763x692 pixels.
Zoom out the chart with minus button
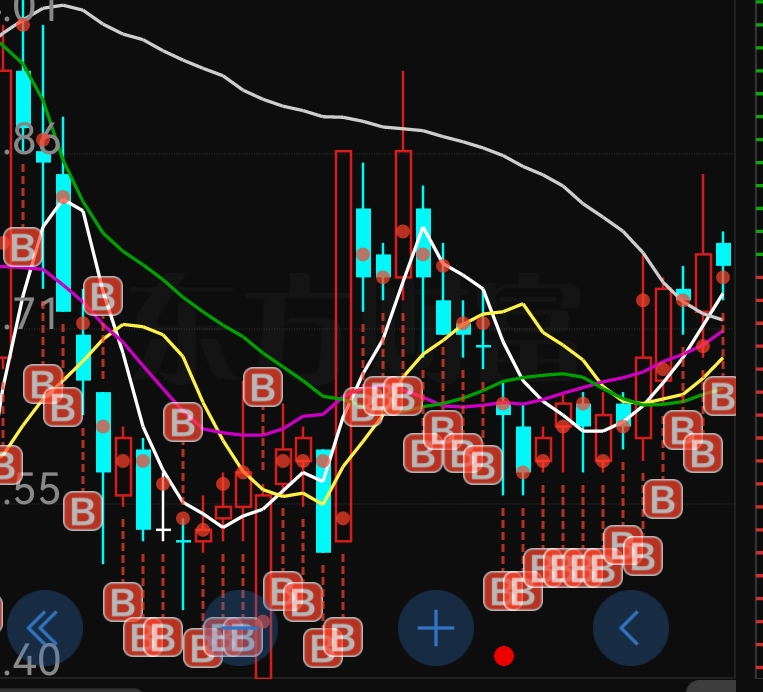pyautogui.click(x=240, y=628)
